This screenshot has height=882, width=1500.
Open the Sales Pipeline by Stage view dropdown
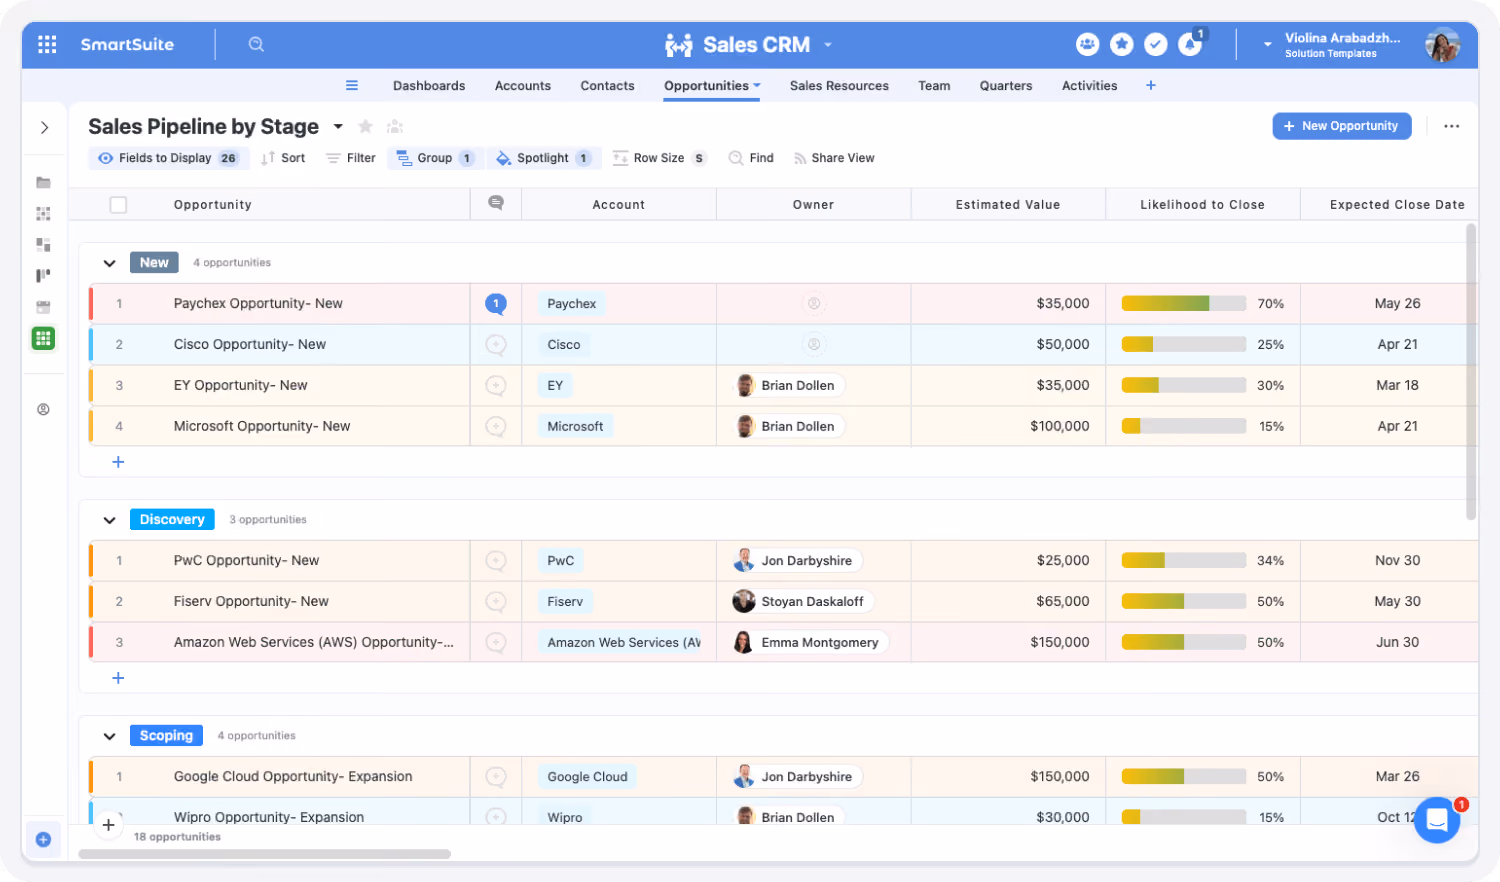click(338, 126)
